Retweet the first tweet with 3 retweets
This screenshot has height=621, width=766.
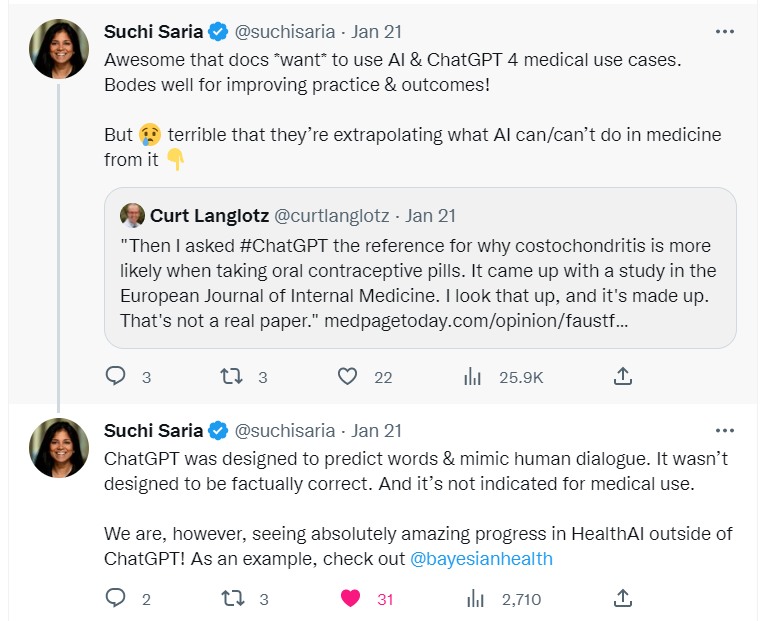pyautogui.click(x=231, y=377)
